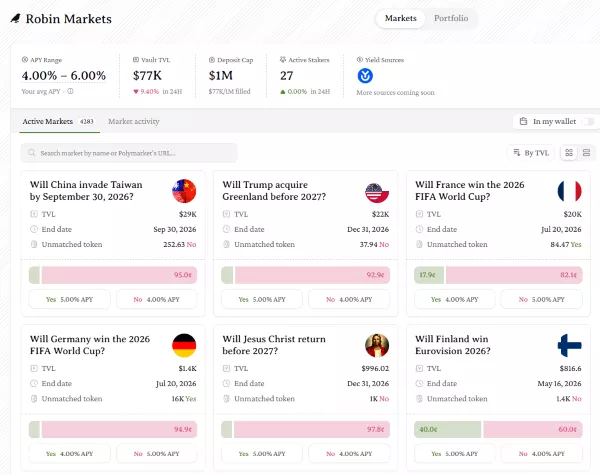The height and width of the screenshot is (475, 600).
Task: Choose Yes 4.00% APY on Germany market
Action: click(x=70, y=454)
